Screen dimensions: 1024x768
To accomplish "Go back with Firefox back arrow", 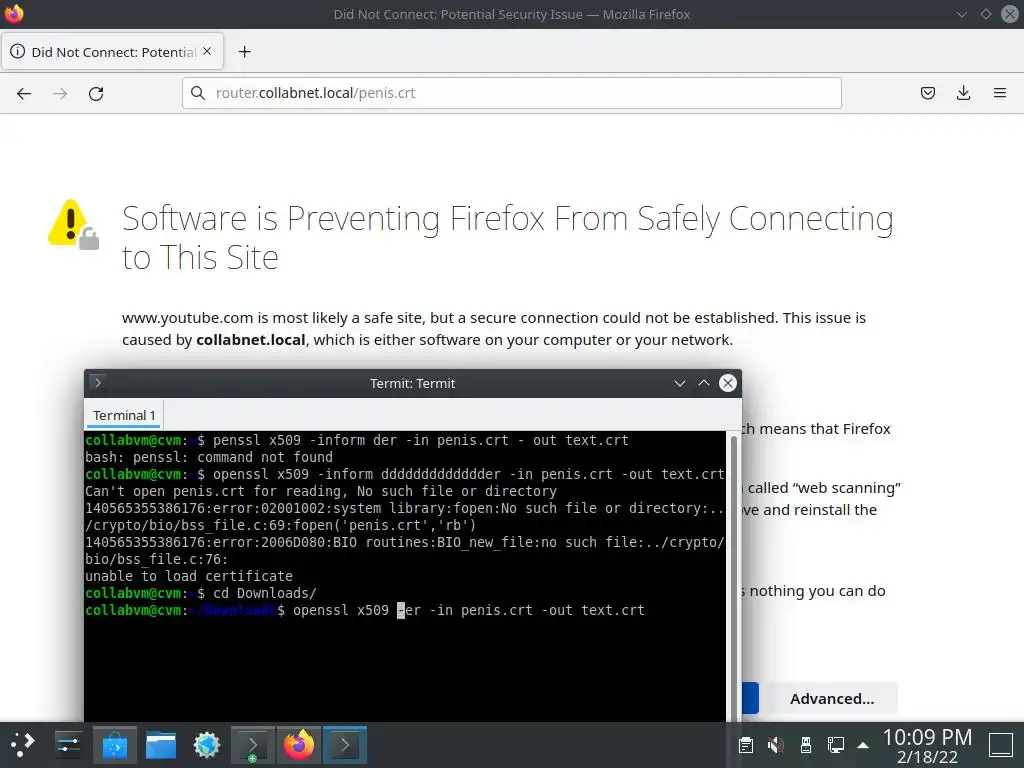I will coord(24,93).
